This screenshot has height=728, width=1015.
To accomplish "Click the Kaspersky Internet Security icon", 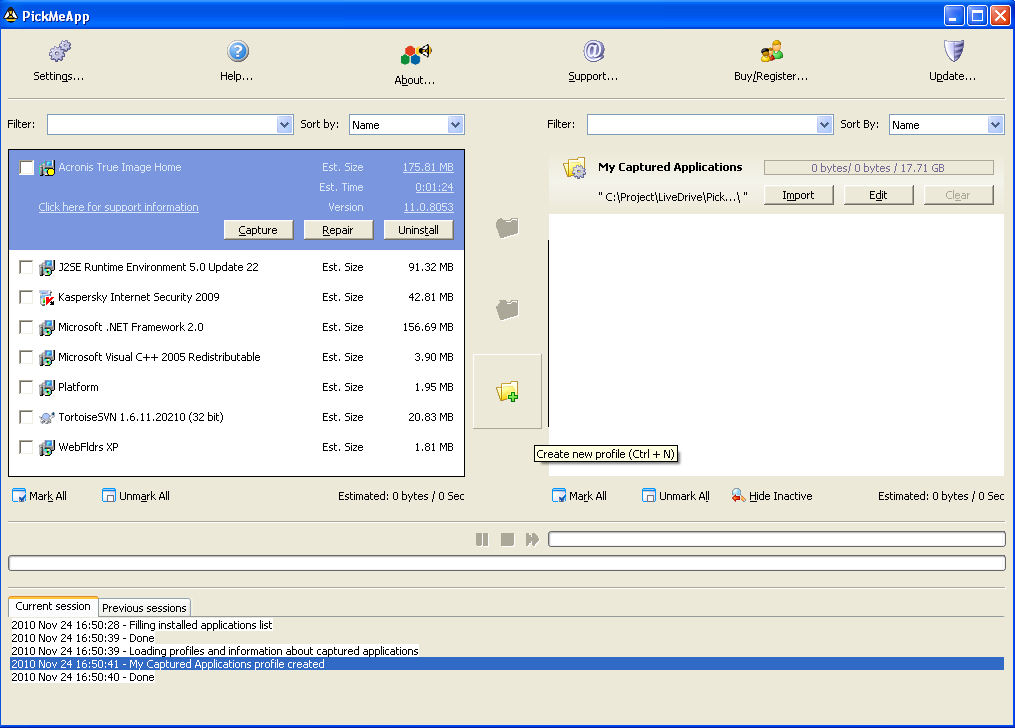I will coord(47,298).
